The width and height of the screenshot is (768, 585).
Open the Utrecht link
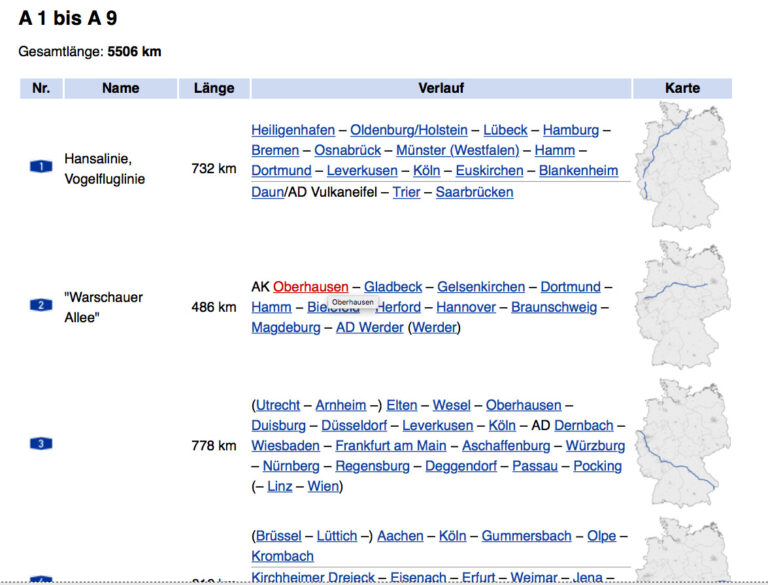coord(277,405)
